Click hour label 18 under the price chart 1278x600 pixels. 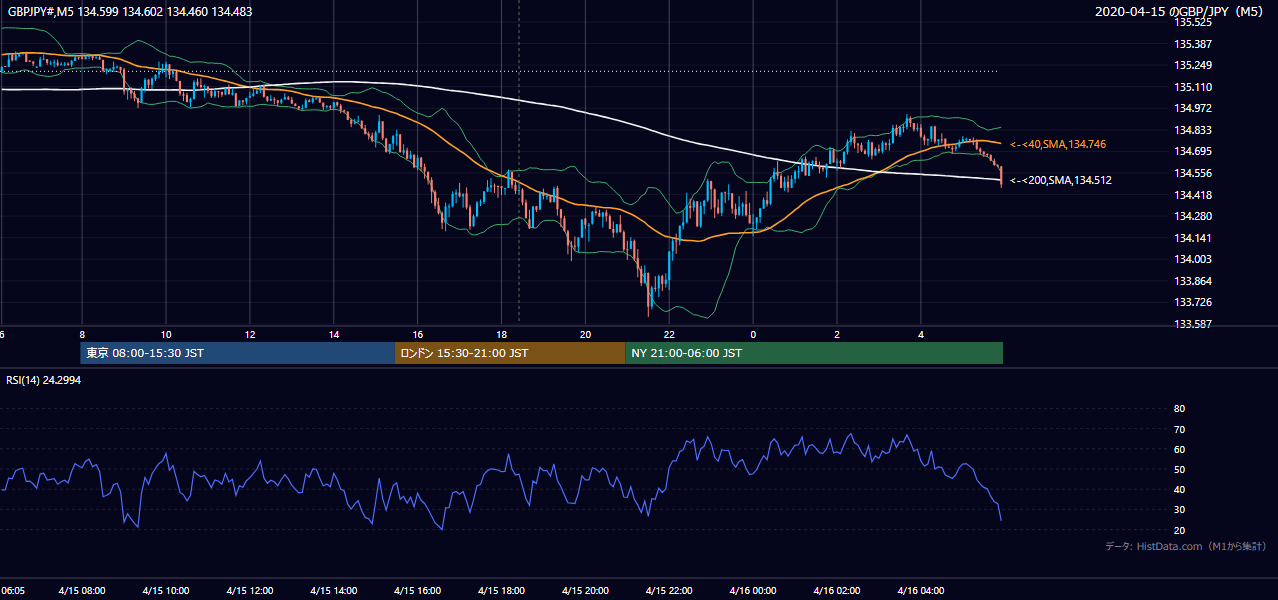tap(502, 335)
